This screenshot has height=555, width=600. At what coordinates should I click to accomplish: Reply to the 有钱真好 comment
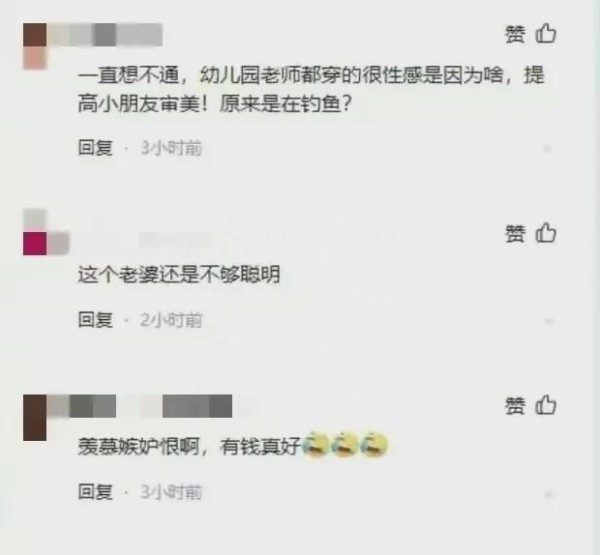(95, 491)
